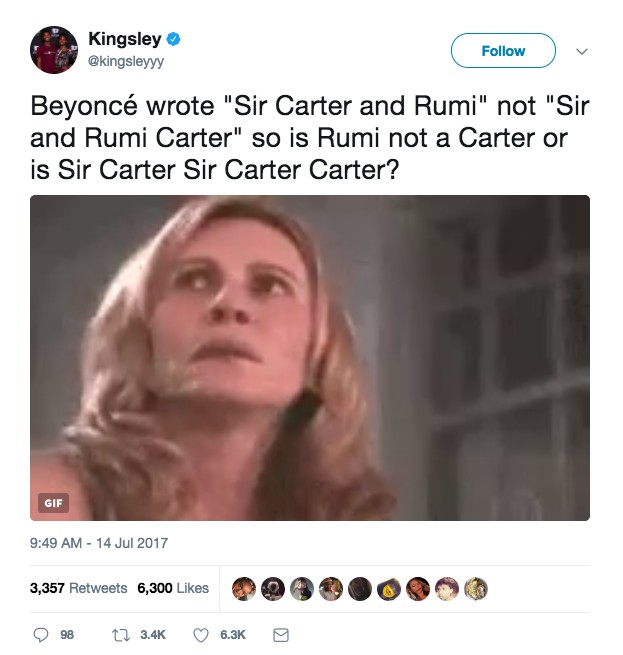Click the direct message envelope icon
Viewport: 623px width, 655px height.
coord(280,635)
